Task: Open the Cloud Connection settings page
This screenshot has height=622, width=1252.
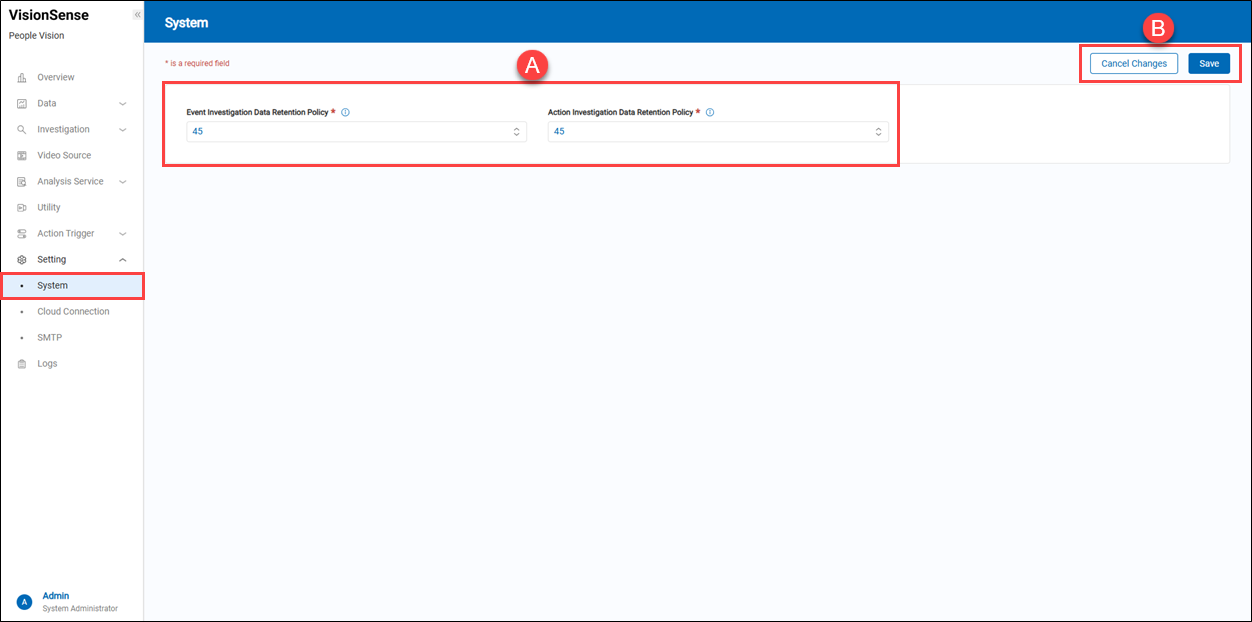Action: [73, 312]
